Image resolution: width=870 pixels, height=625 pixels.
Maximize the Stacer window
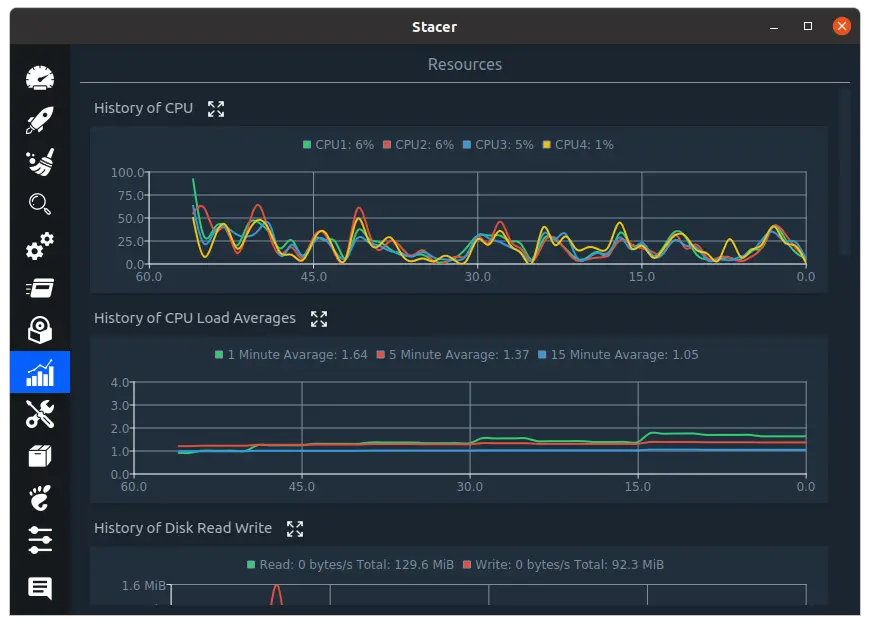(808, 26)
